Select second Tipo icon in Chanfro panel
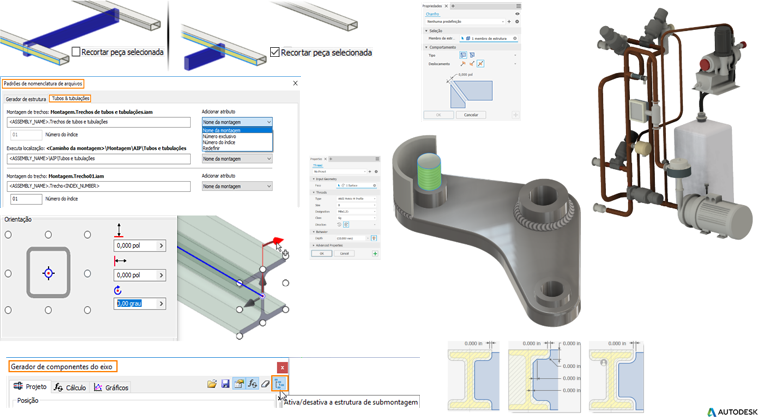 click(x=472, y=55)
